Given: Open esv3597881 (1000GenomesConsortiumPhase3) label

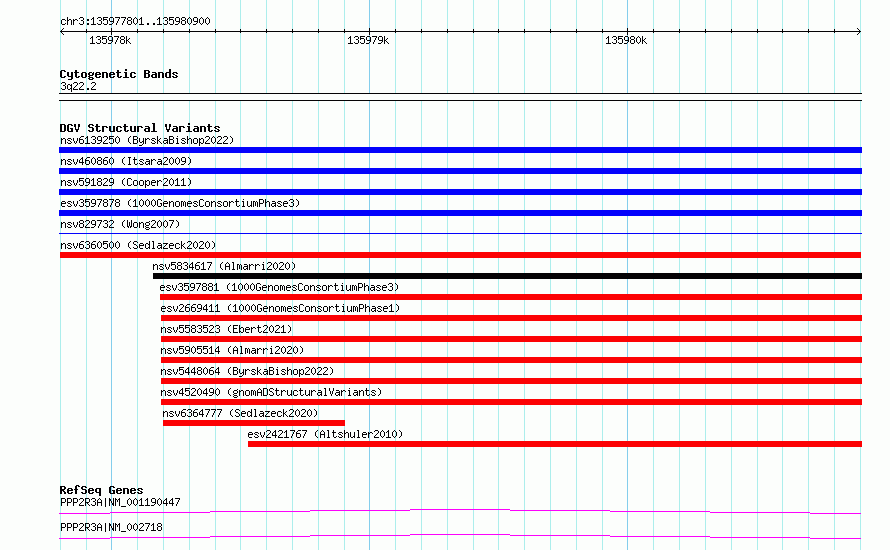Looking at the screenshot, I should [x=279, y=287].
